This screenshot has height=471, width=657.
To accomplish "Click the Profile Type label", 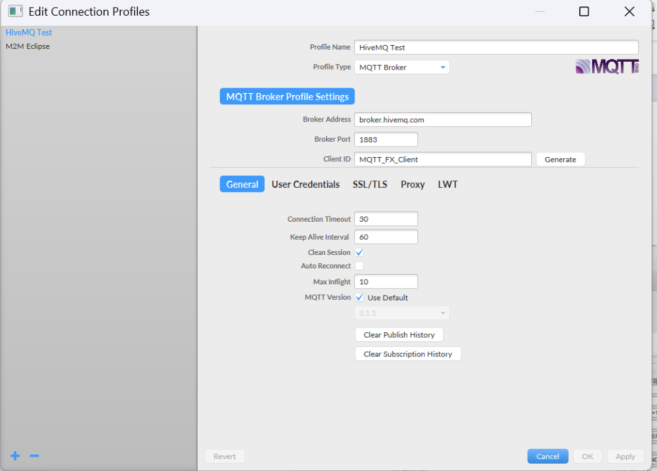I will (x=332, y=67).
